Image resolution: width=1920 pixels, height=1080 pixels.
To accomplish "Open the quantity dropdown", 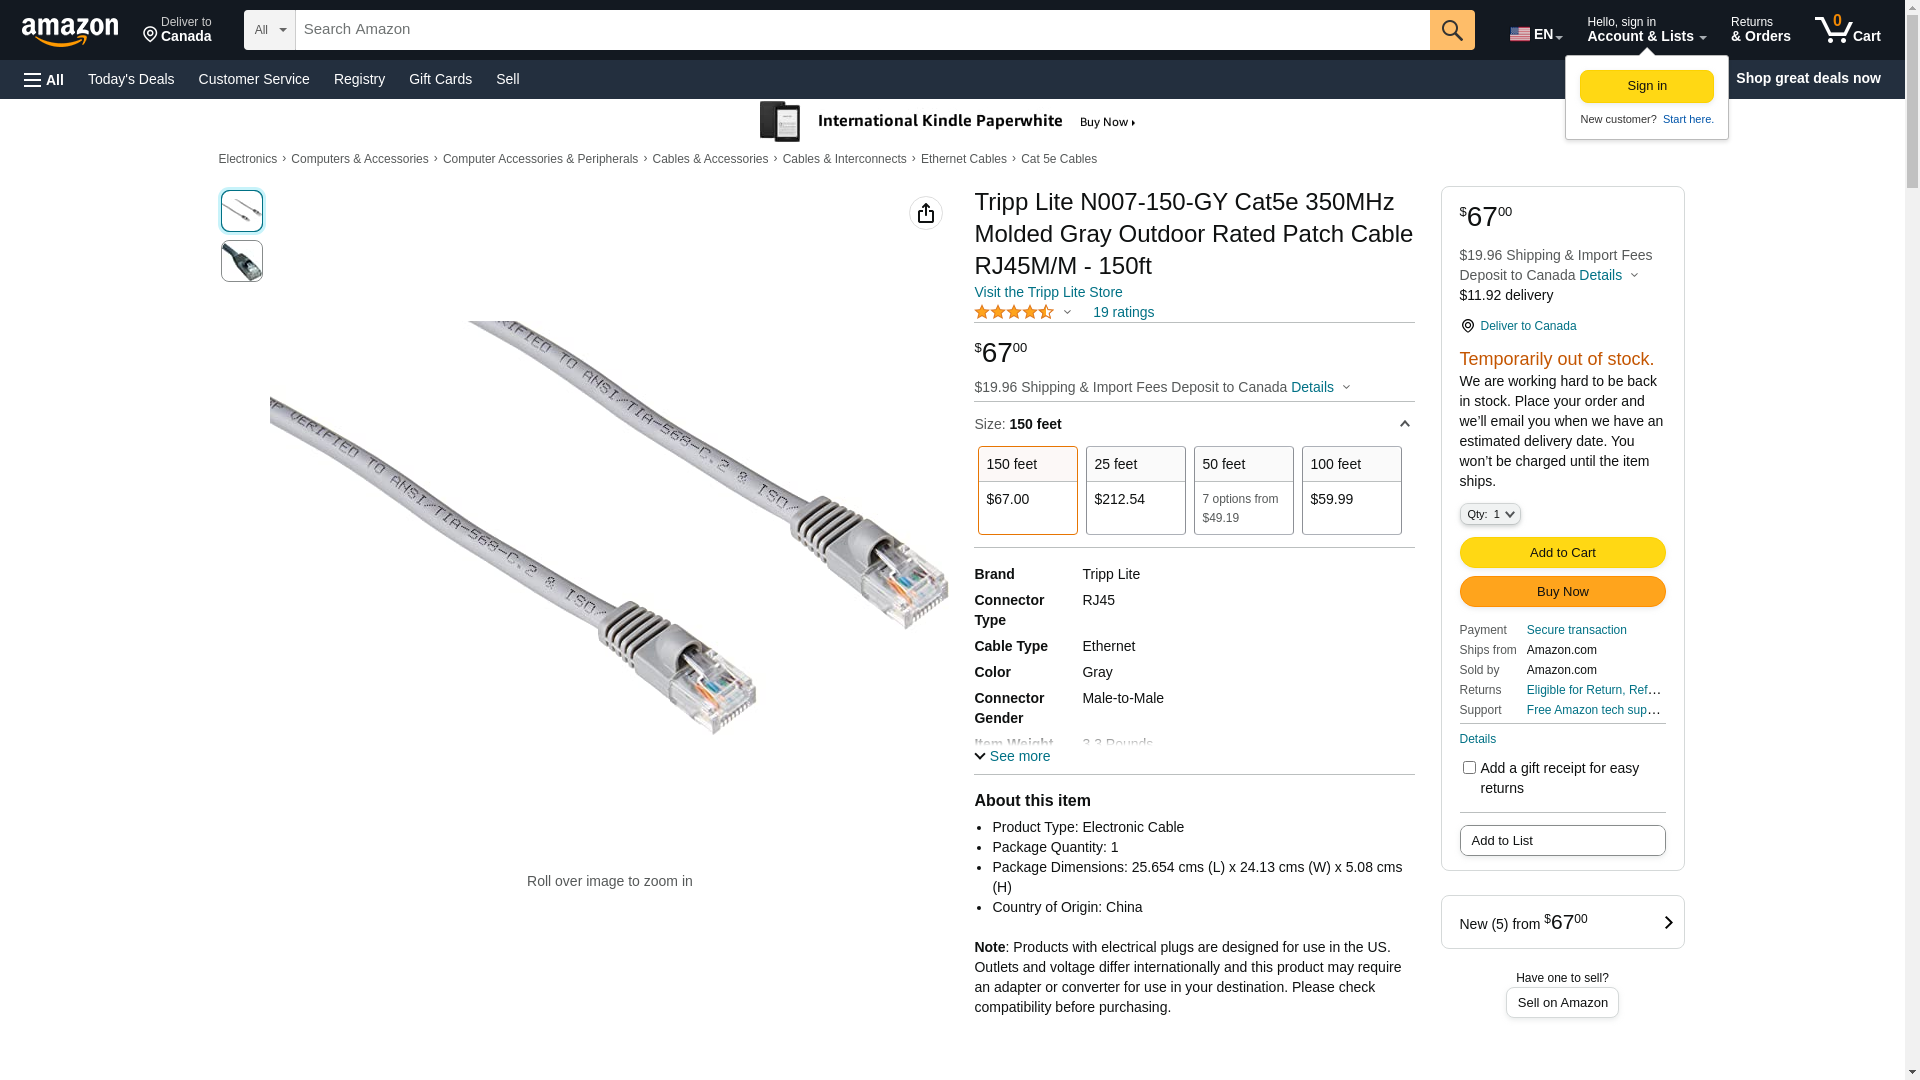I will (1490, 514).
